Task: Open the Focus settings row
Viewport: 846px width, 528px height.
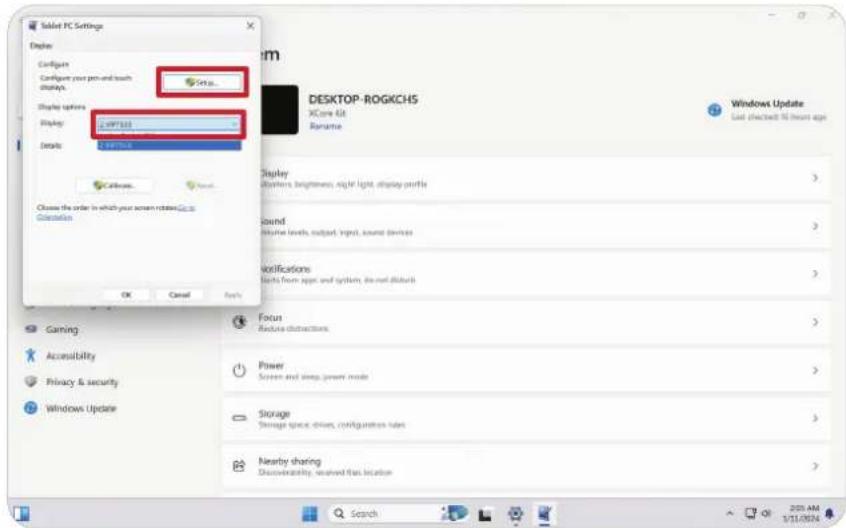Action: point(527,322)
